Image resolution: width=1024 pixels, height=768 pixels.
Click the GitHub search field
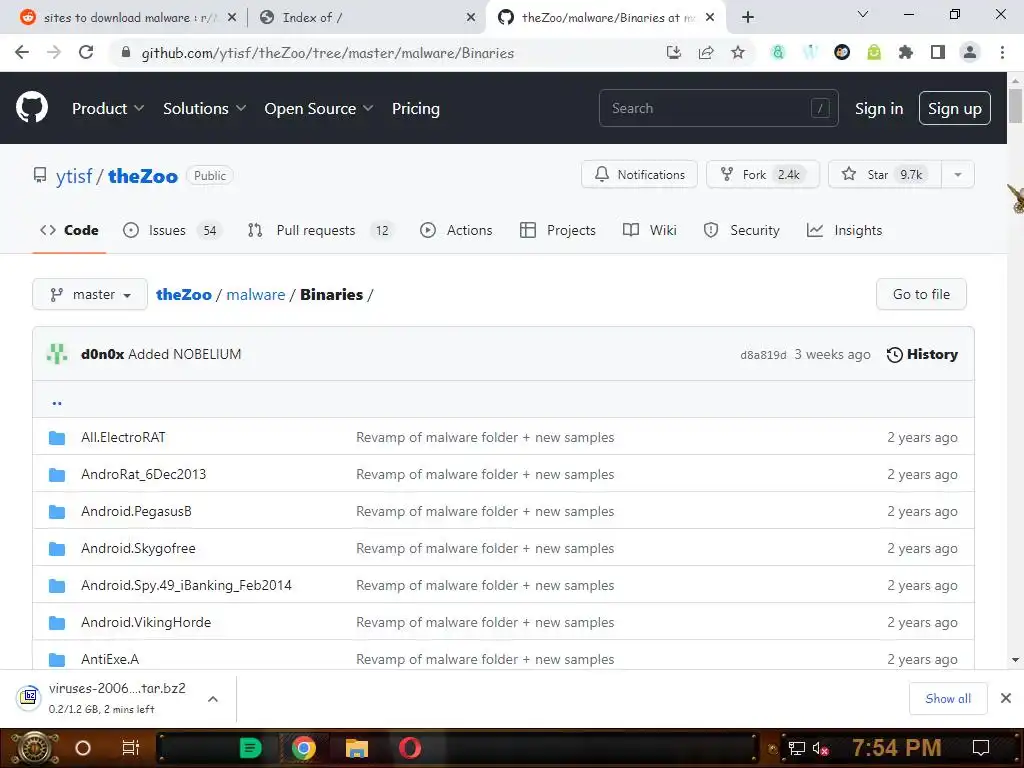[718, 108]
